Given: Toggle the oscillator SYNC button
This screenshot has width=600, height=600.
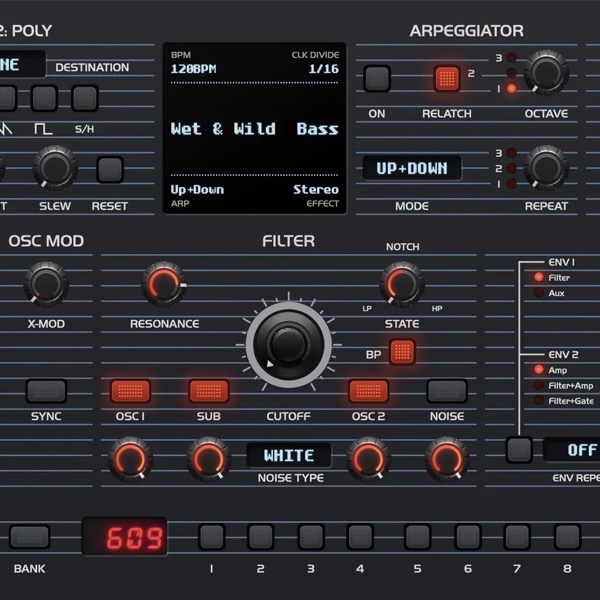Looking at the screenshot, I should 46,391.
